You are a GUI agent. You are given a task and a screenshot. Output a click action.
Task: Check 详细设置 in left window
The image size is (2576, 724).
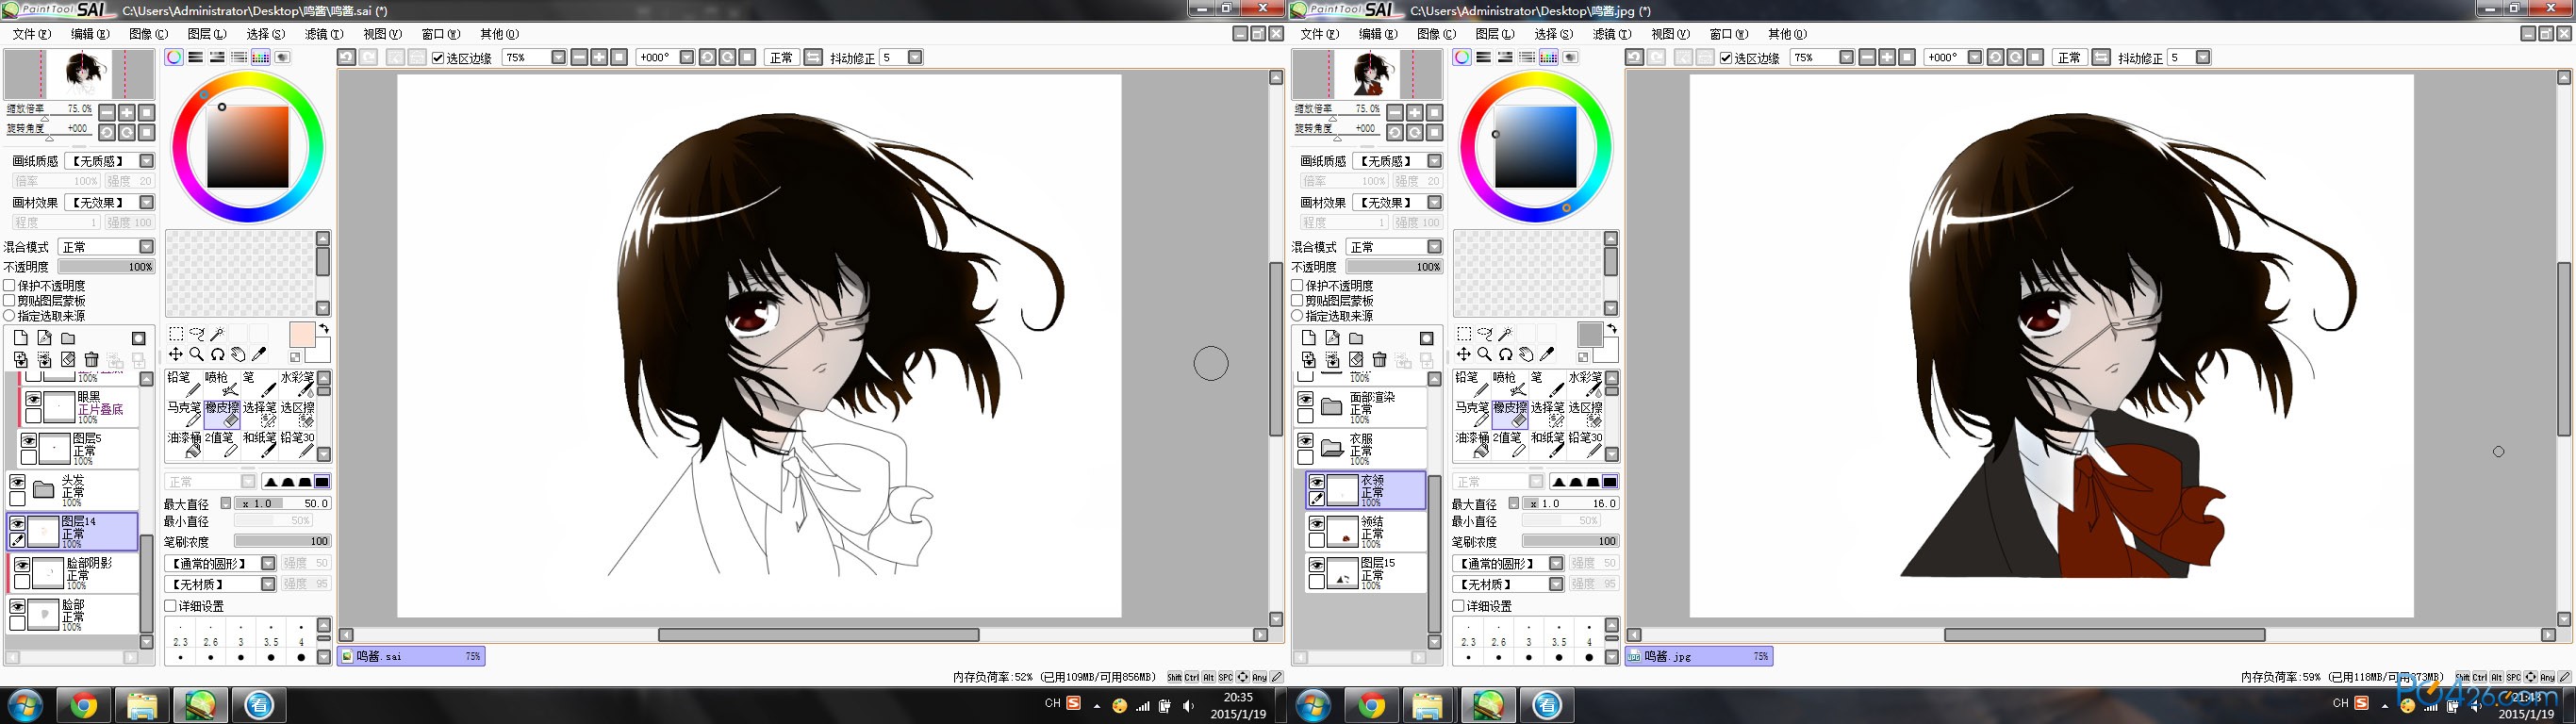pos(170,606)
